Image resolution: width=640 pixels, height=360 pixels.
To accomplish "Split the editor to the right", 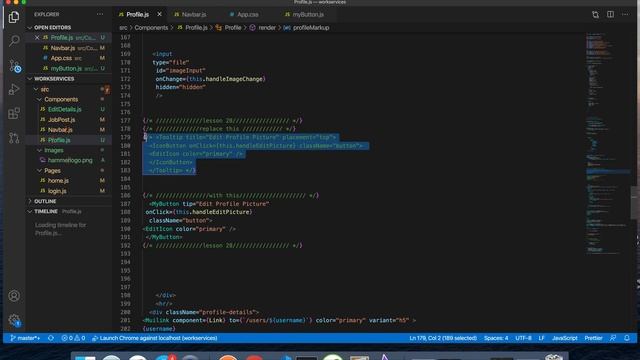I will pyautogui.click(x=610, y=14).
